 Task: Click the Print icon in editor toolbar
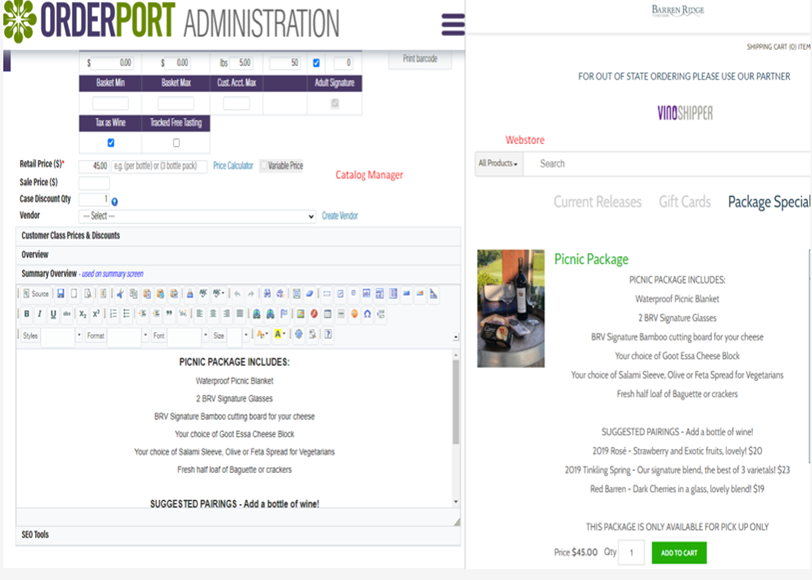click(x=190, y=294)
